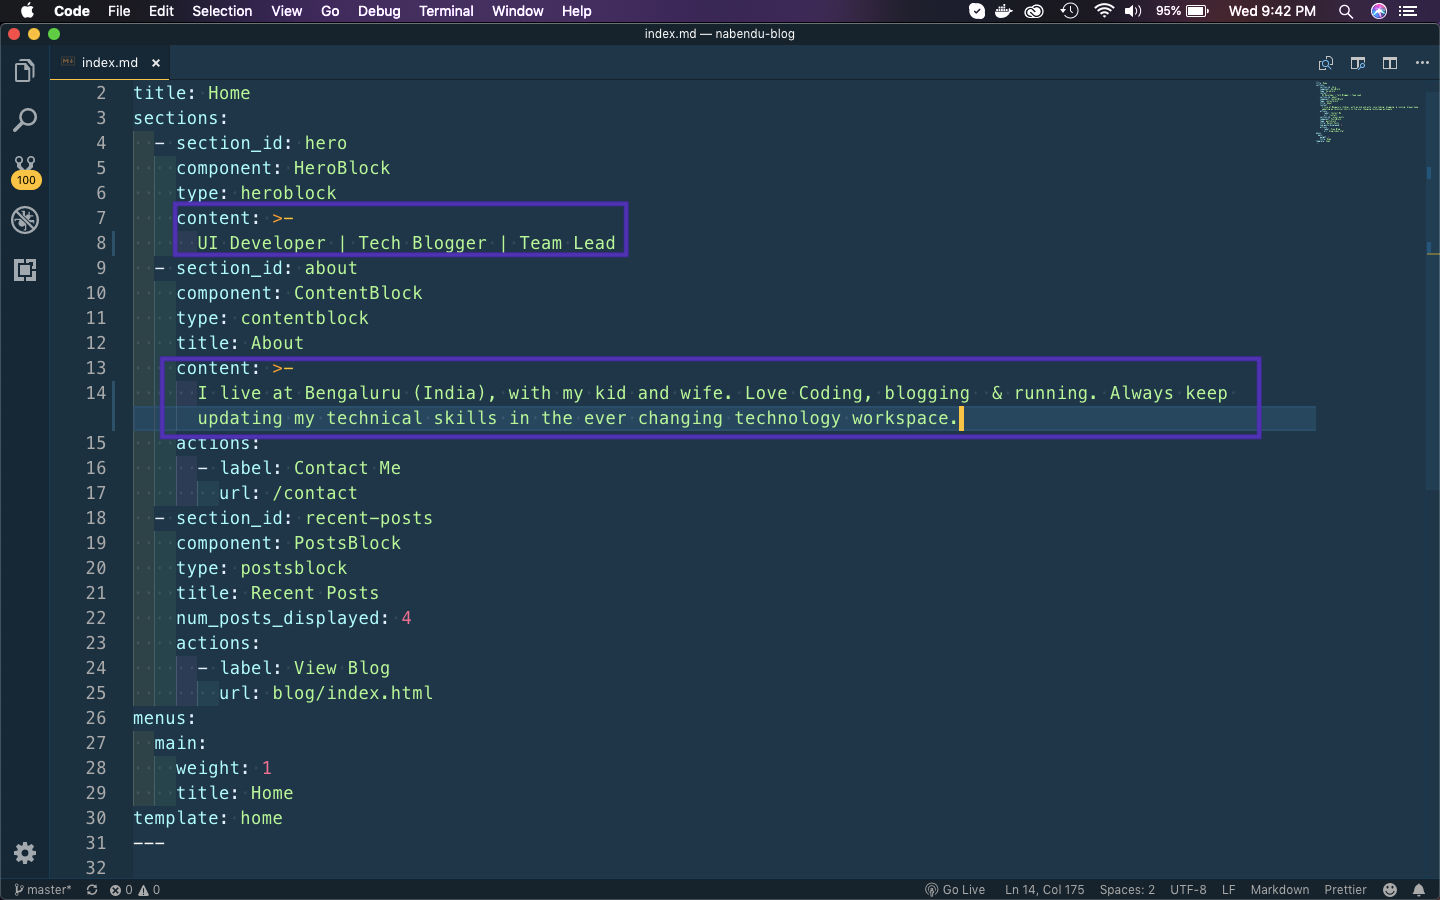Click 'num_posts_displayed: 4' line
This screenshot has height=900, width=1440.
[x=294, y=618]
